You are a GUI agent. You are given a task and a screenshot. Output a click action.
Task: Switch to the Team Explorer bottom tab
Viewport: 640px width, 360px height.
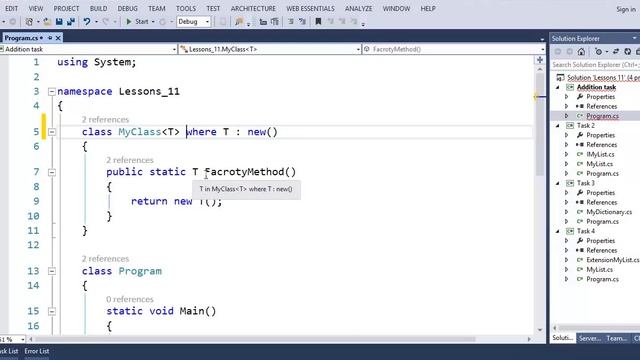click(x=617, y=338)
